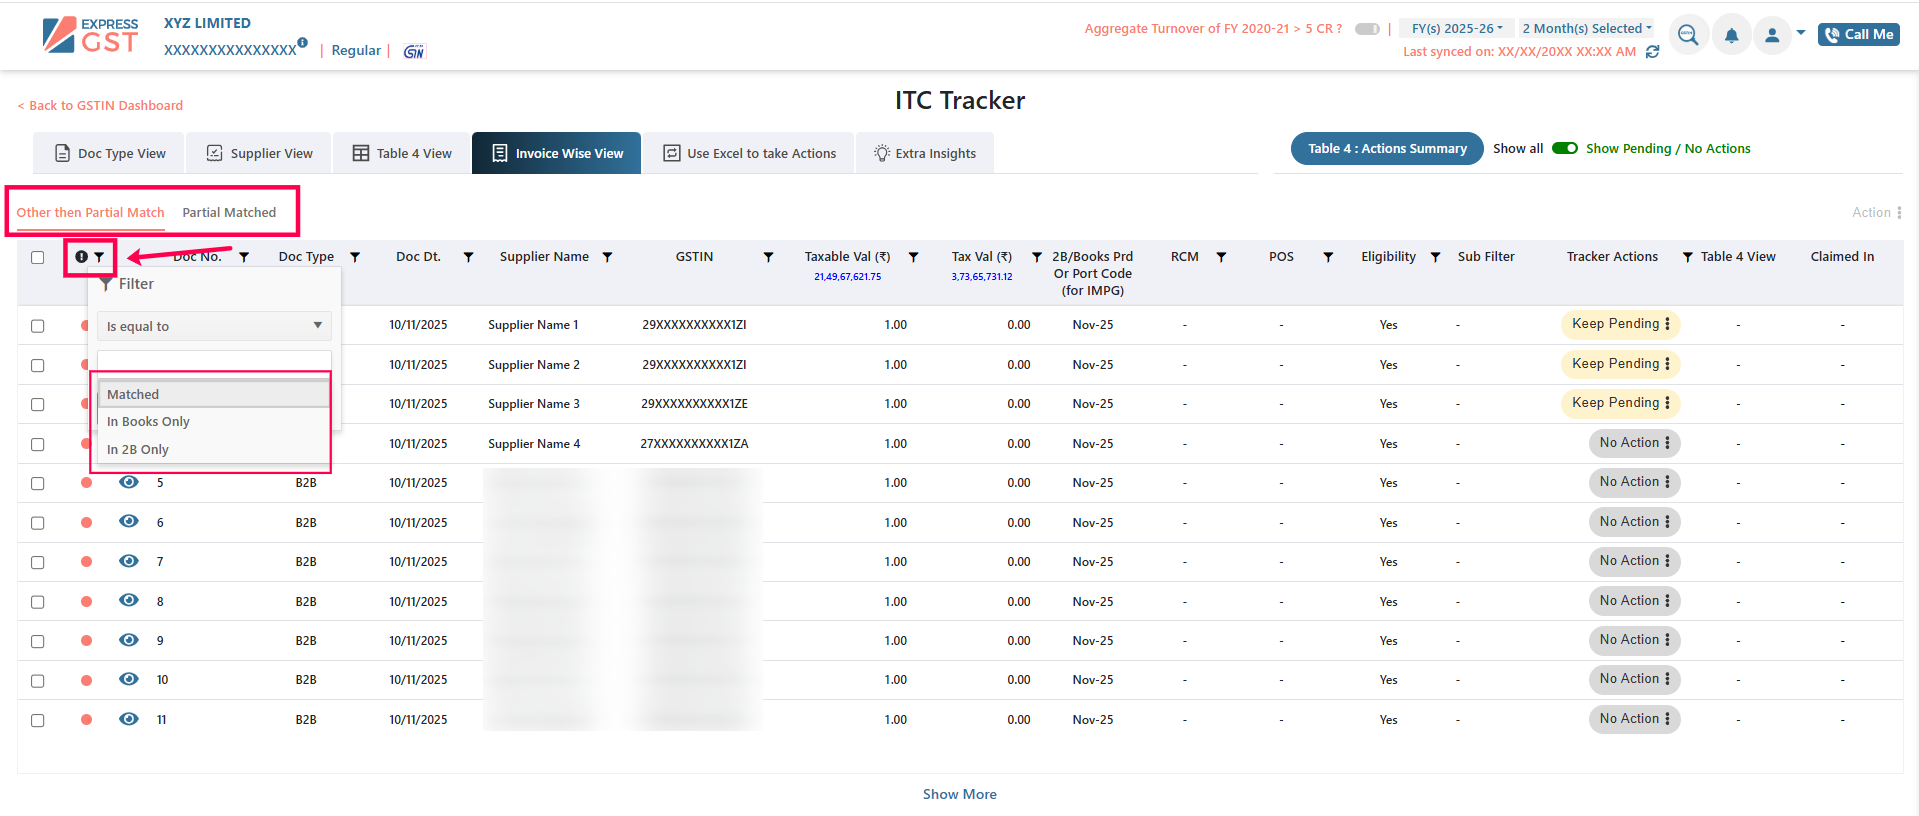This screenshot has height=816, width=1919.
Task: Click the filter funnel next to Eligibility
Action: pos(1435,257)
